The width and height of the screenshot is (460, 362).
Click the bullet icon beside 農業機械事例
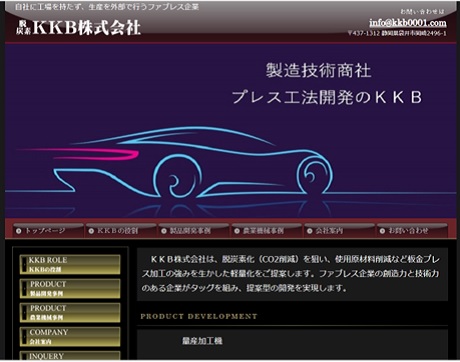tap(237, 231)
